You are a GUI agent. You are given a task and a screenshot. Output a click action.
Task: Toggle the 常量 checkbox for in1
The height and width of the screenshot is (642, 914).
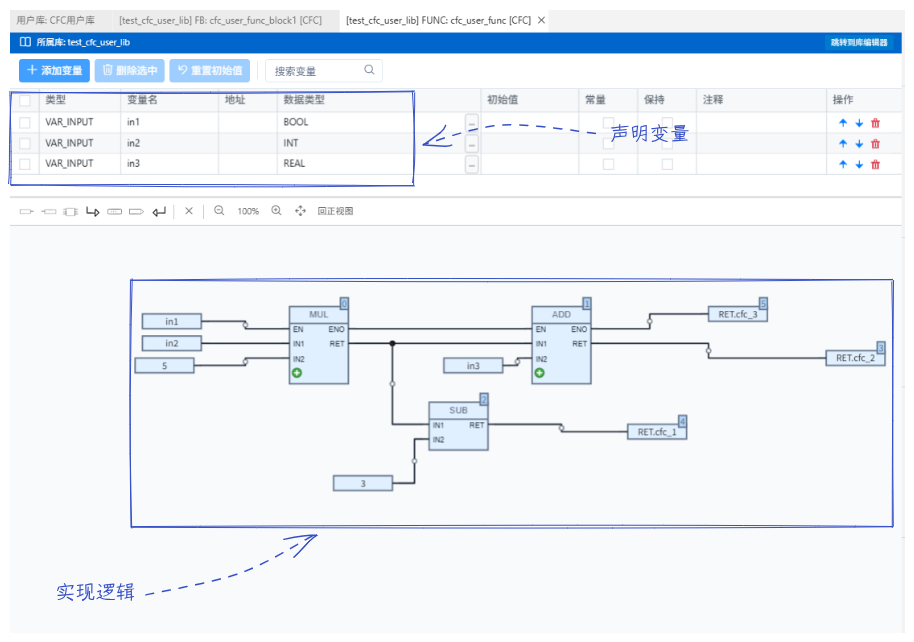pyautogui.click(x=609, y=122)
